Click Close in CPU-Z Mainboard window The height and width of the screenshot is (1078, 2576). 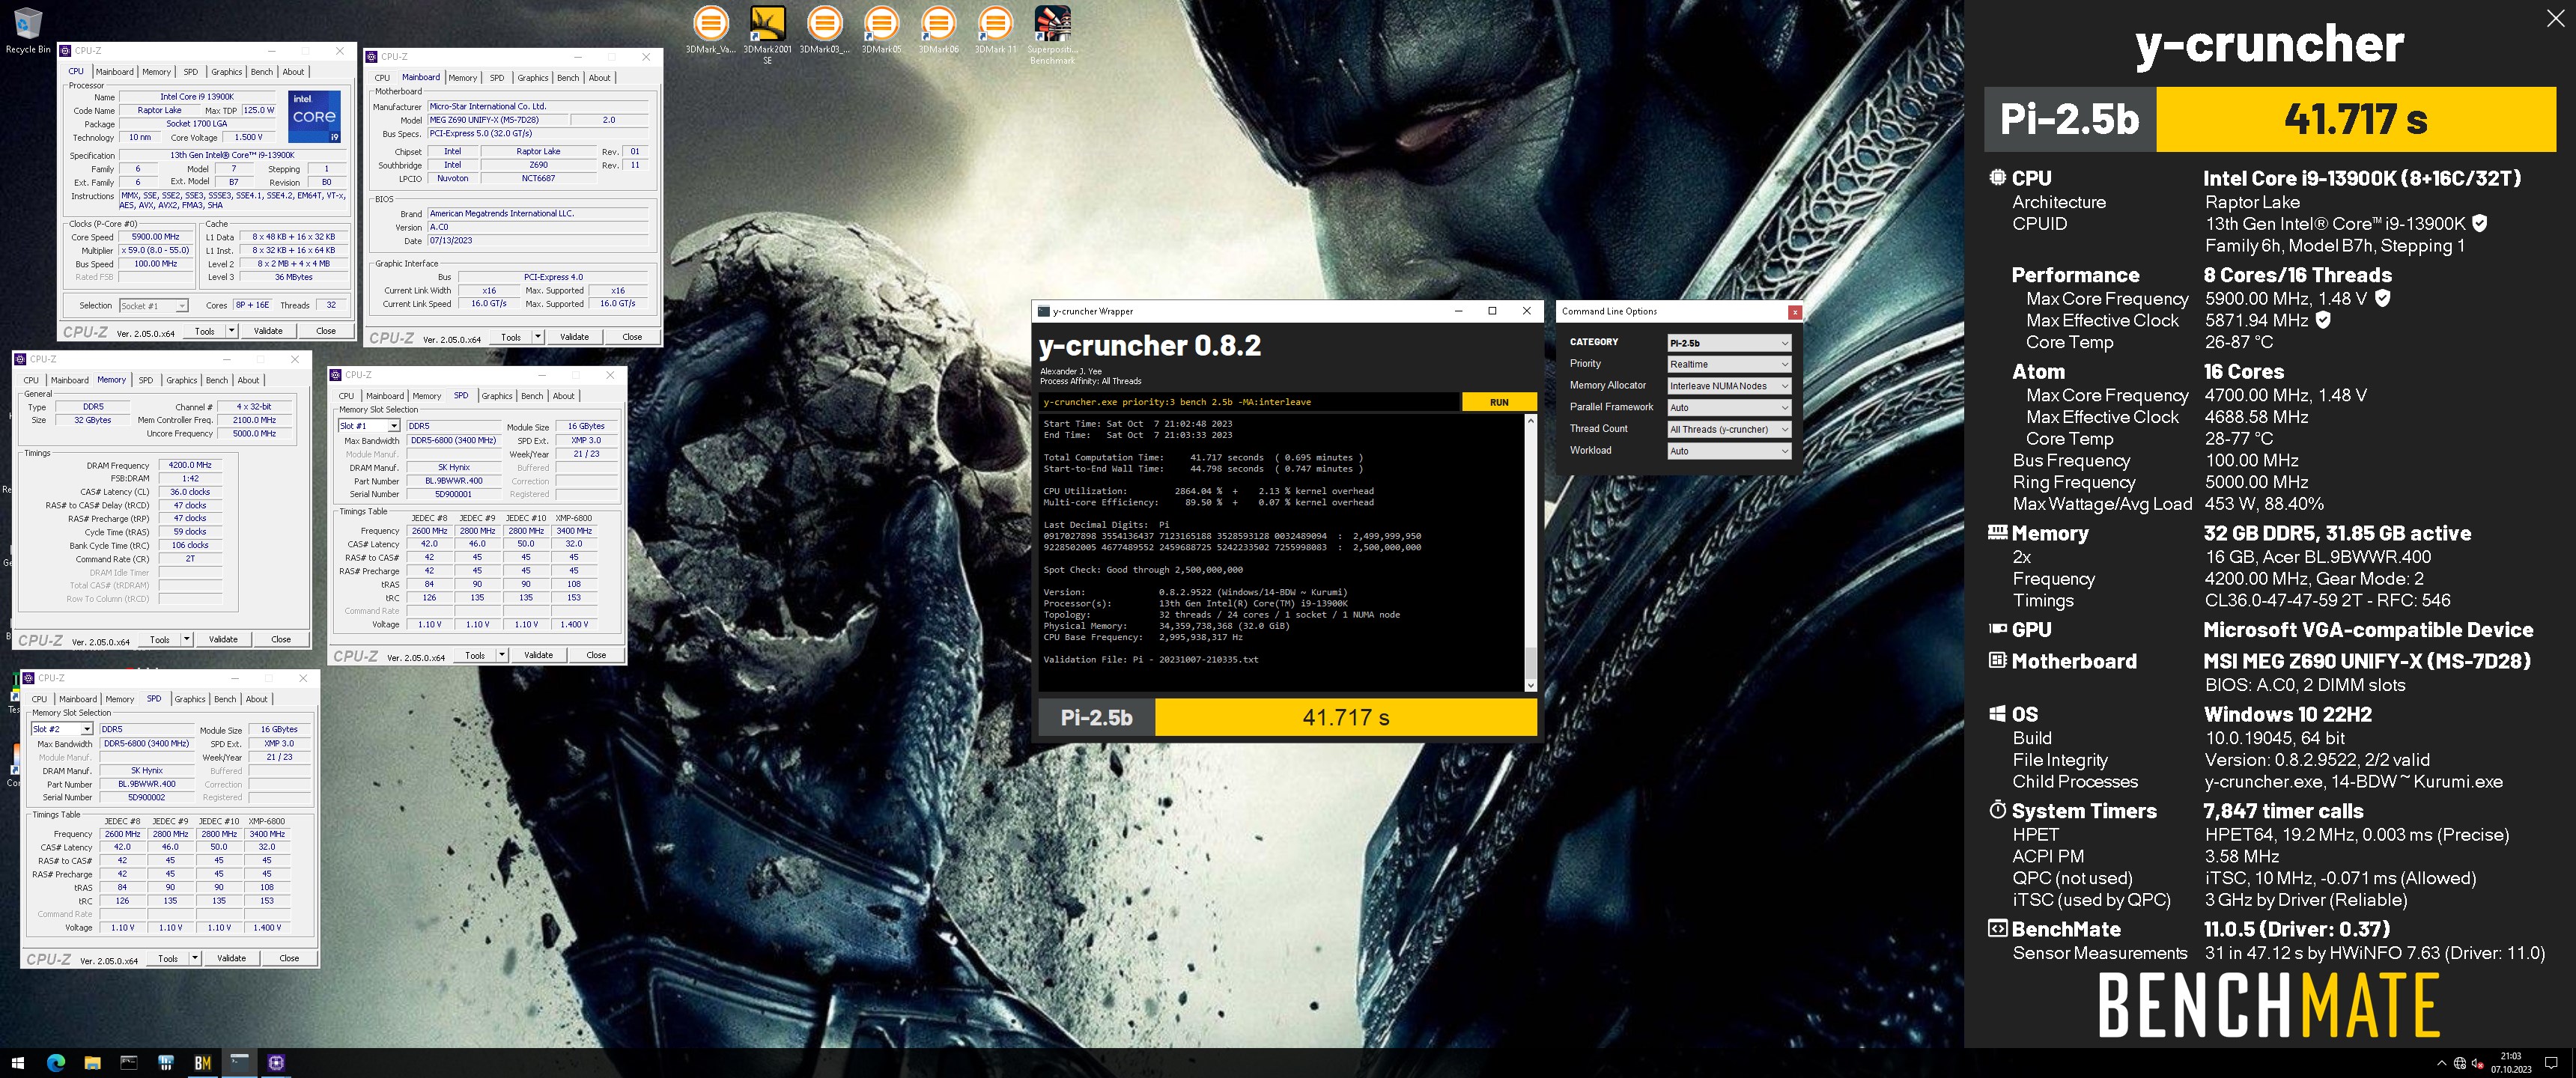[632, 337]
